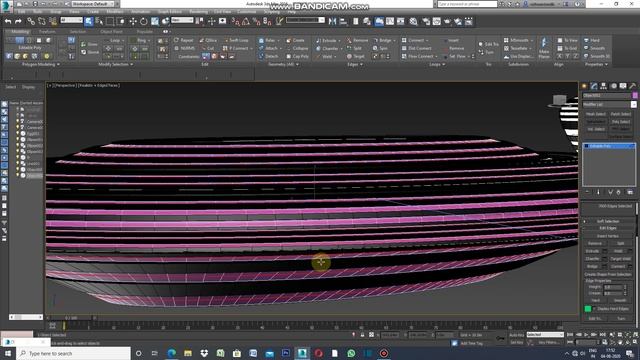Expand the Loops ribbon panel
Screen dimensions: 640x360
436,64
